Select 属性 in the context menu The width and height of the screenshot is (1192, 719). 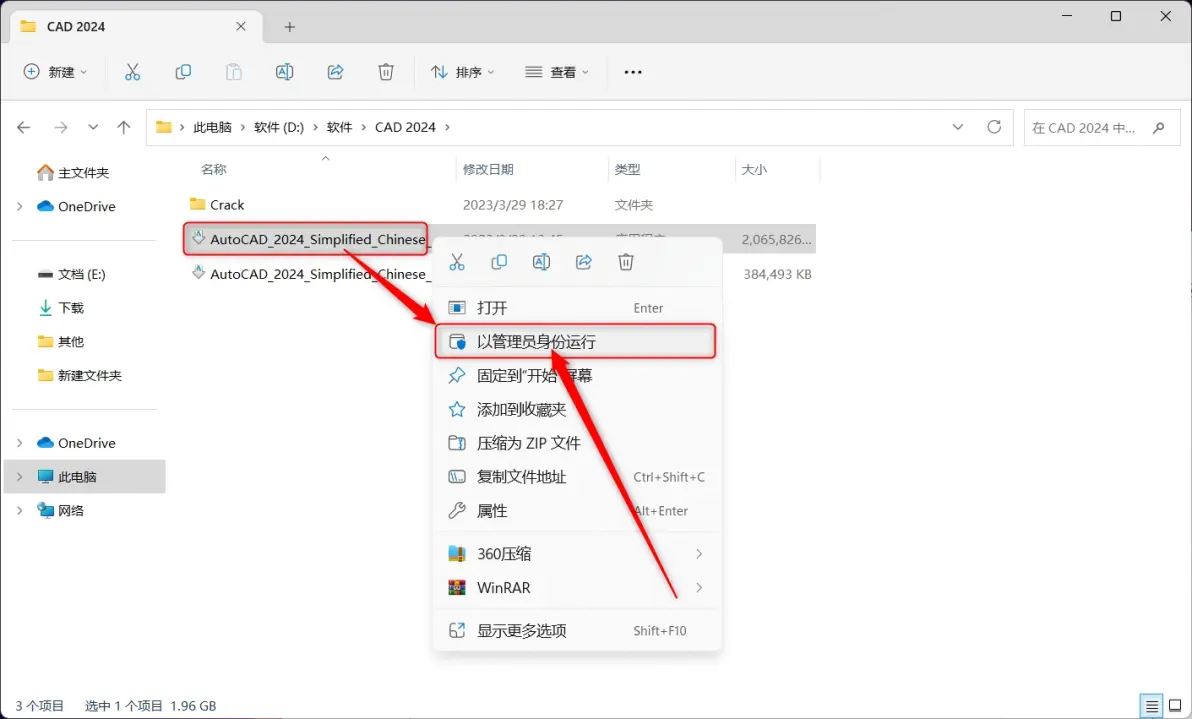point(577,511)
